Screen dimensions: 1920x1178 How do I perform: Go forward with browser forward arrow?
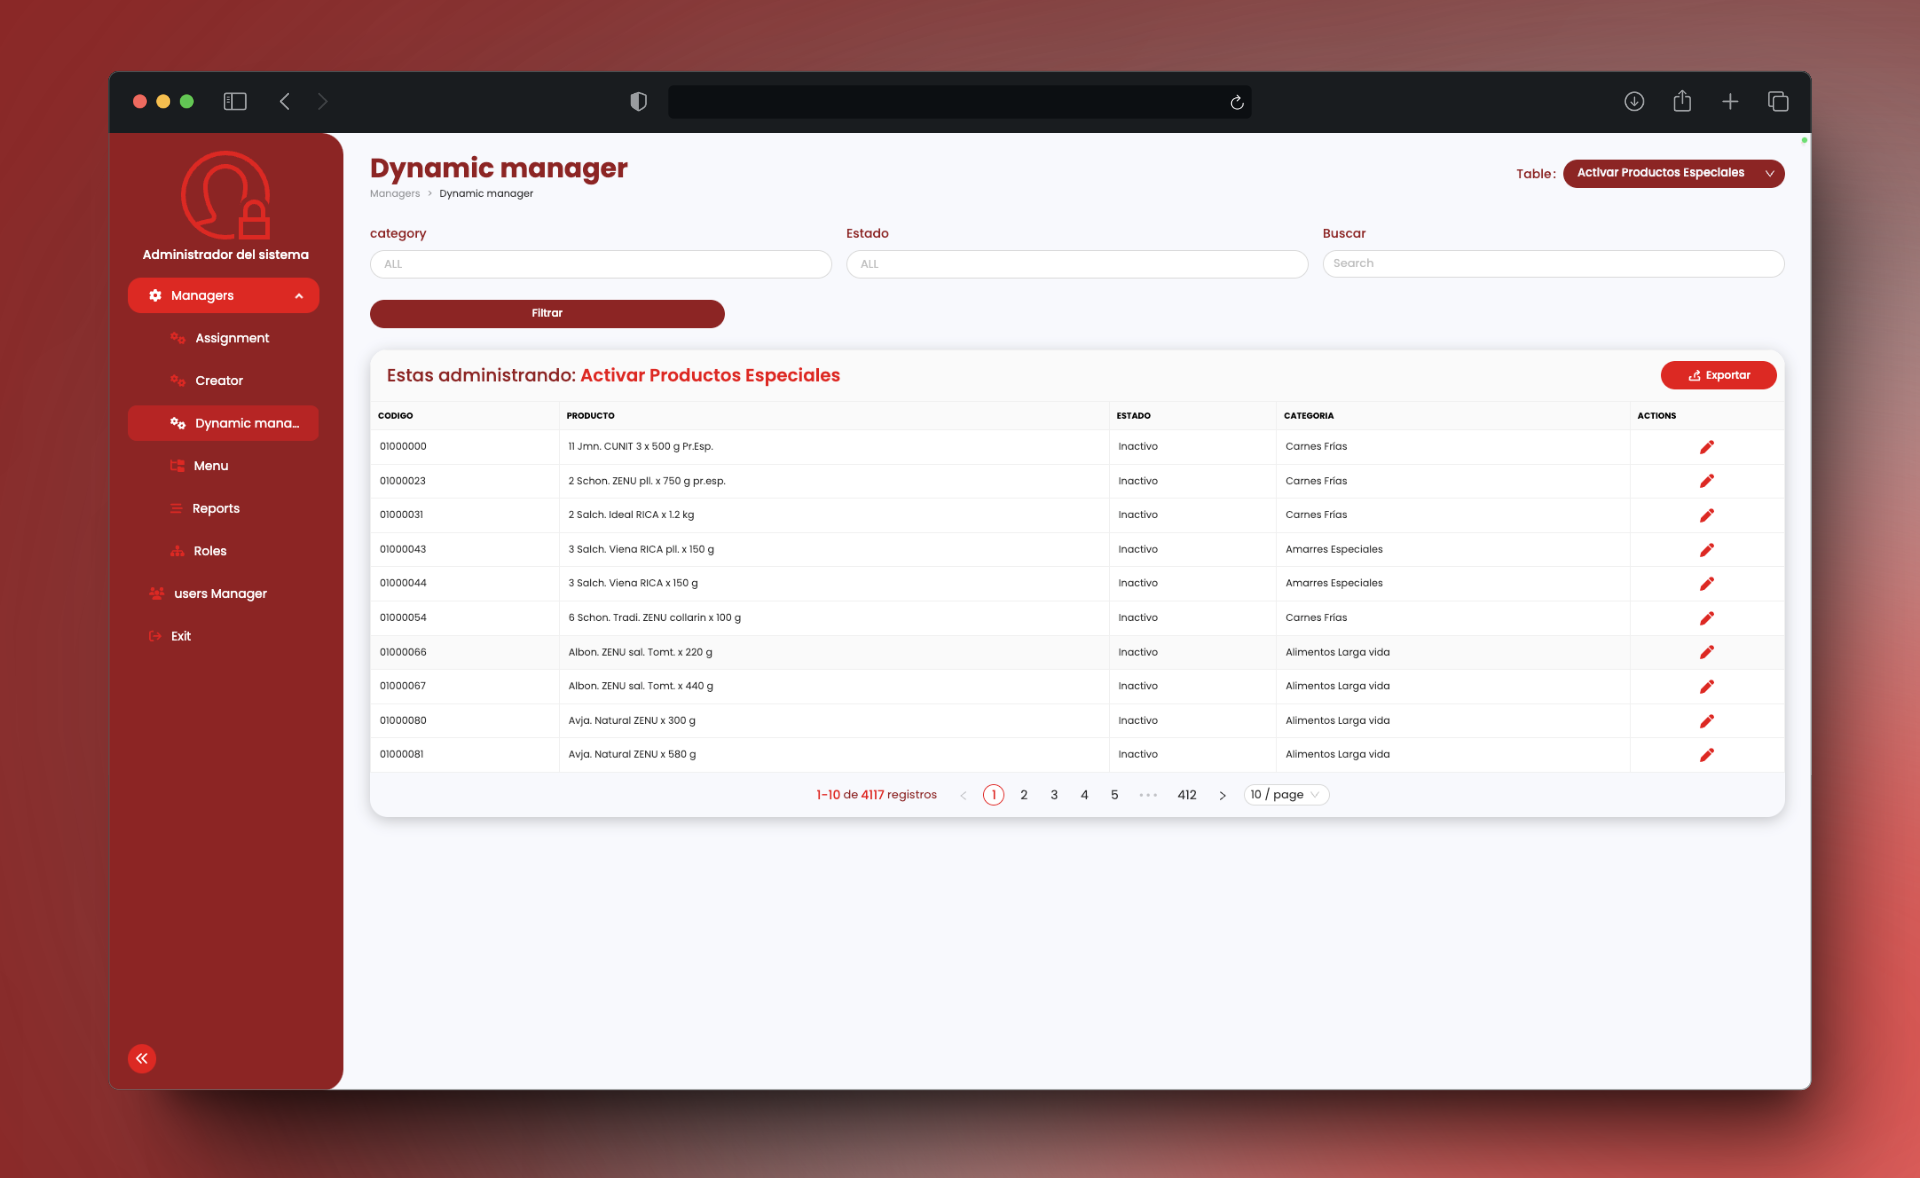tap(322, 101)
